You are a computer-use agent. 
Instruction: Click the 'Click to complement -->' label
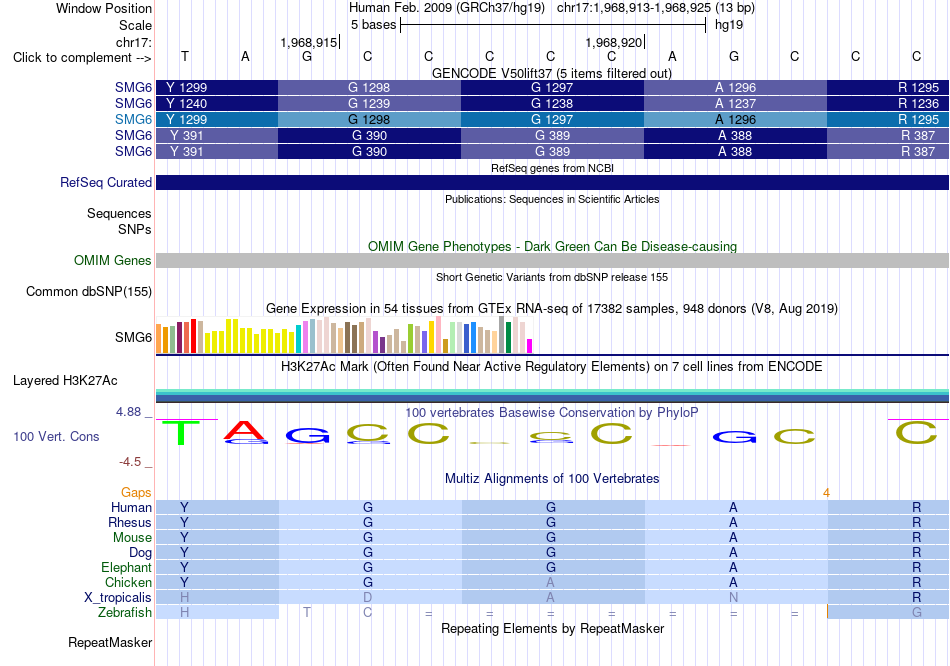[x=82, y=58]
